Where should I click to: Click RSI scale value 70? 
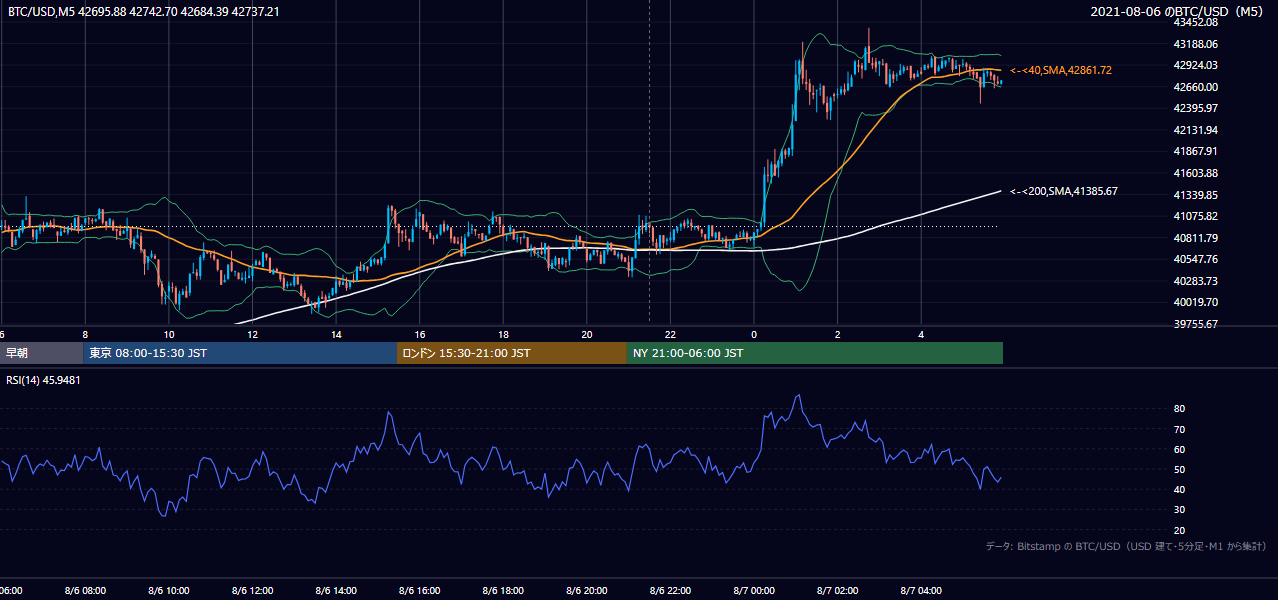click(x=1180, y=429)
